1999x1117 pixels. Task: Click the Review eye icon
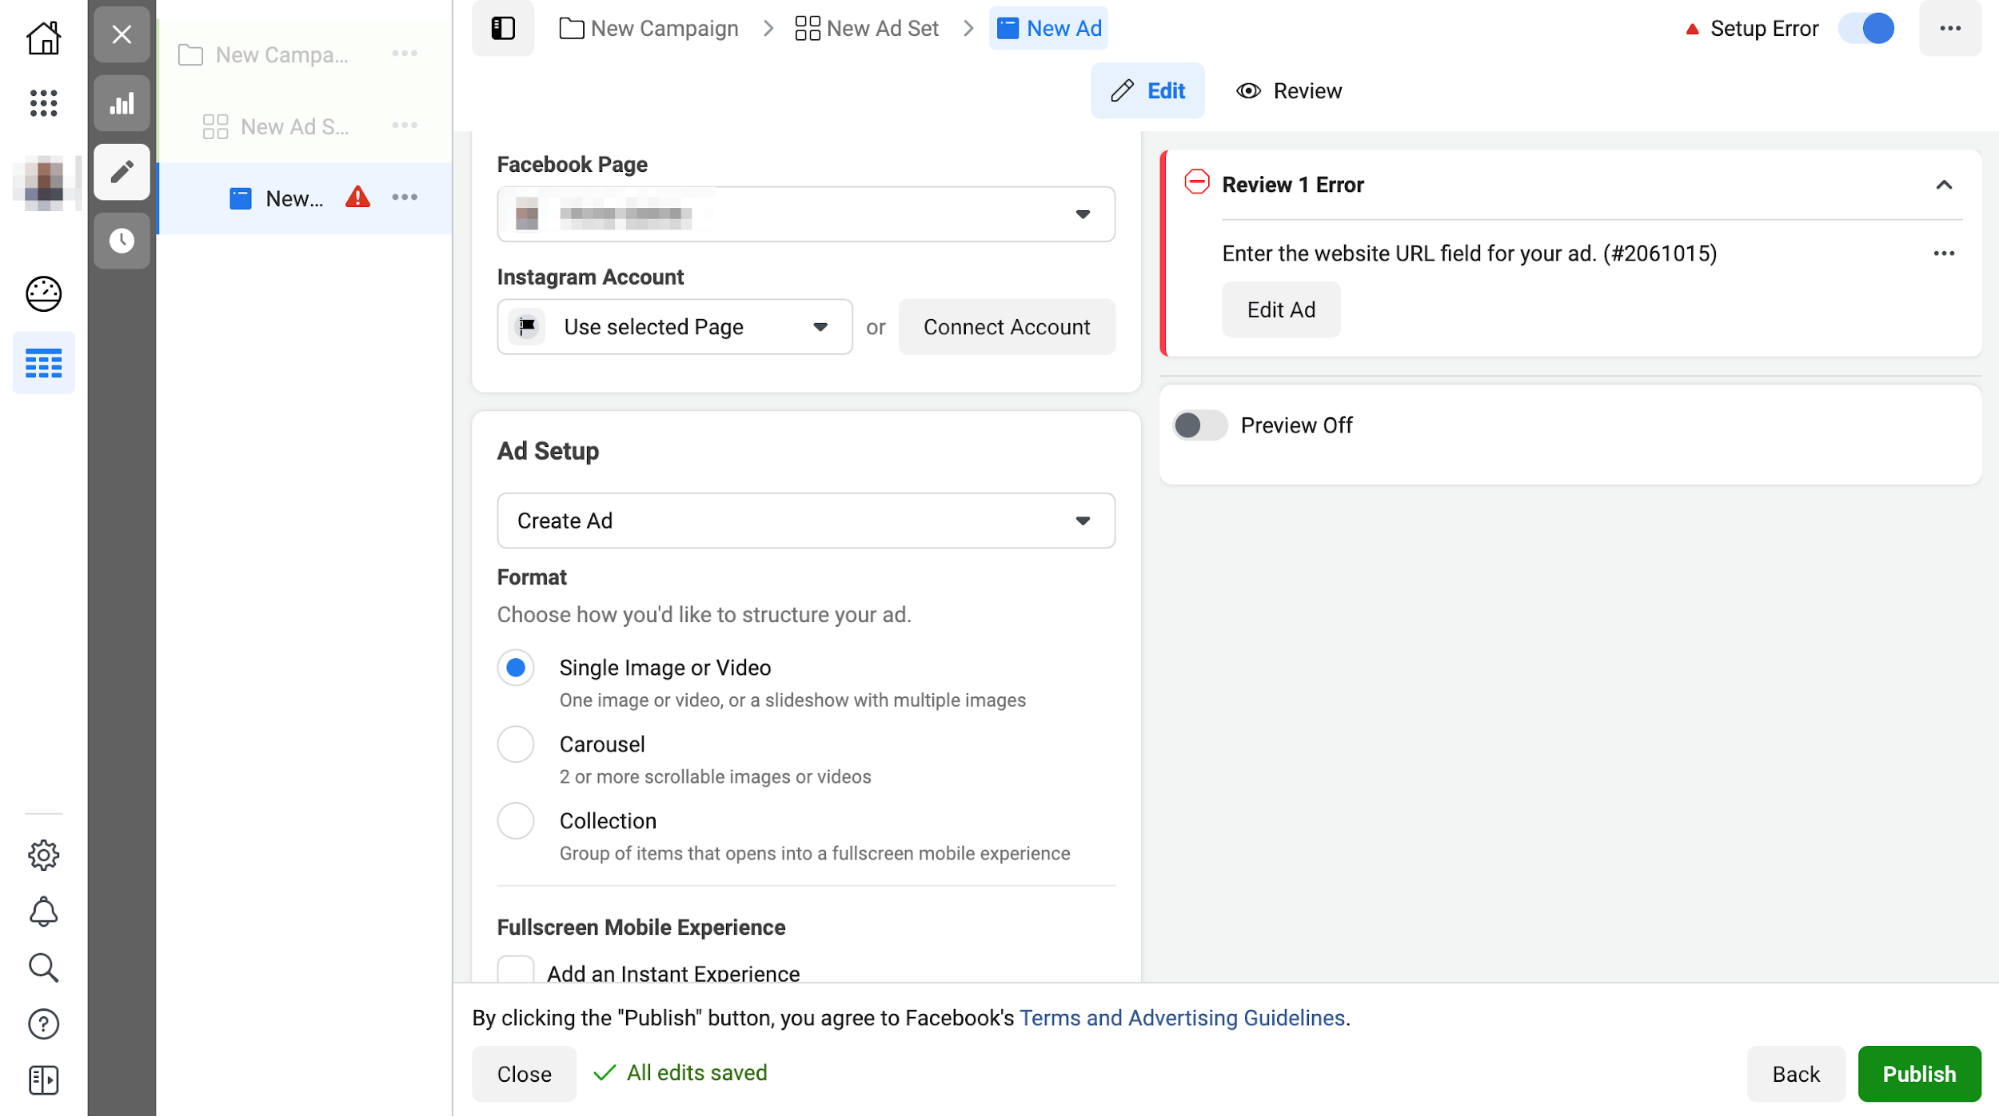1248,91
